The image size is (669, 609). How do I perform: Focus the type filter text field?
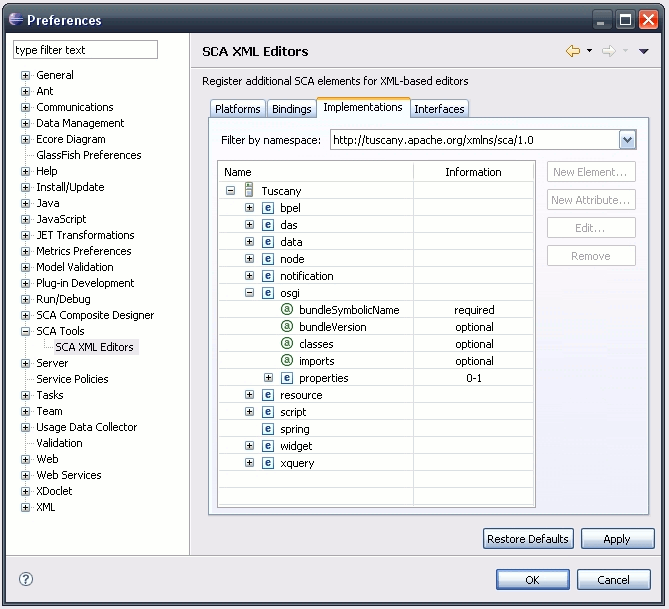[85, 50]
